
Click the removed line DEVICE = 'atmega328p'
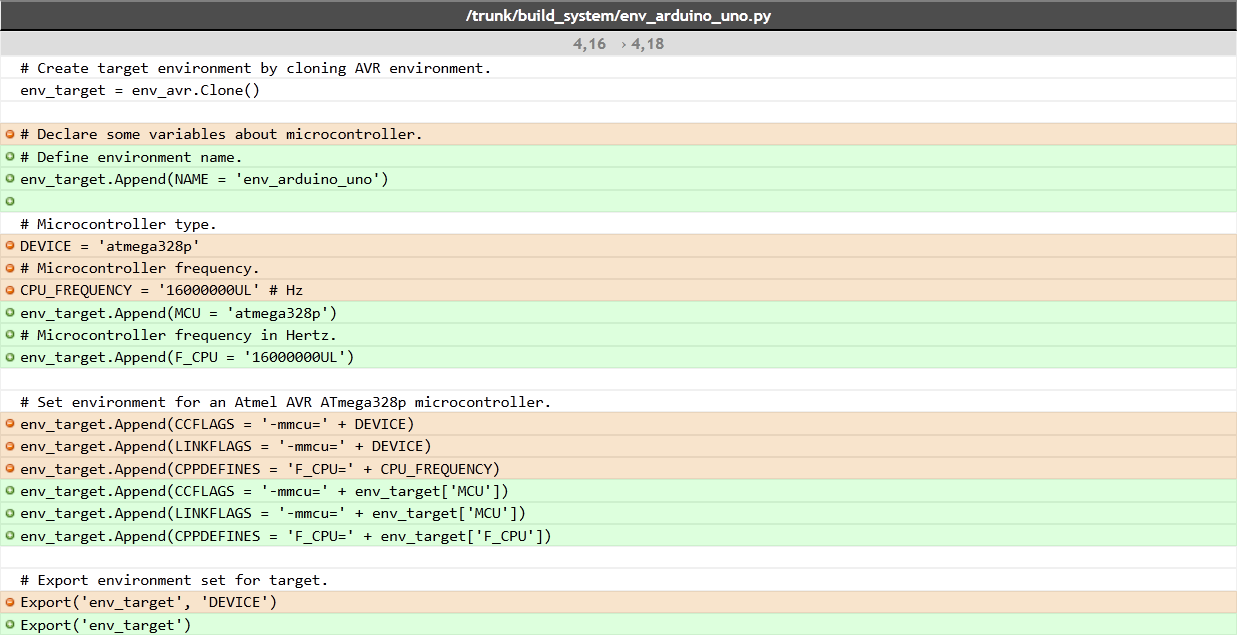tap(618, 246)
